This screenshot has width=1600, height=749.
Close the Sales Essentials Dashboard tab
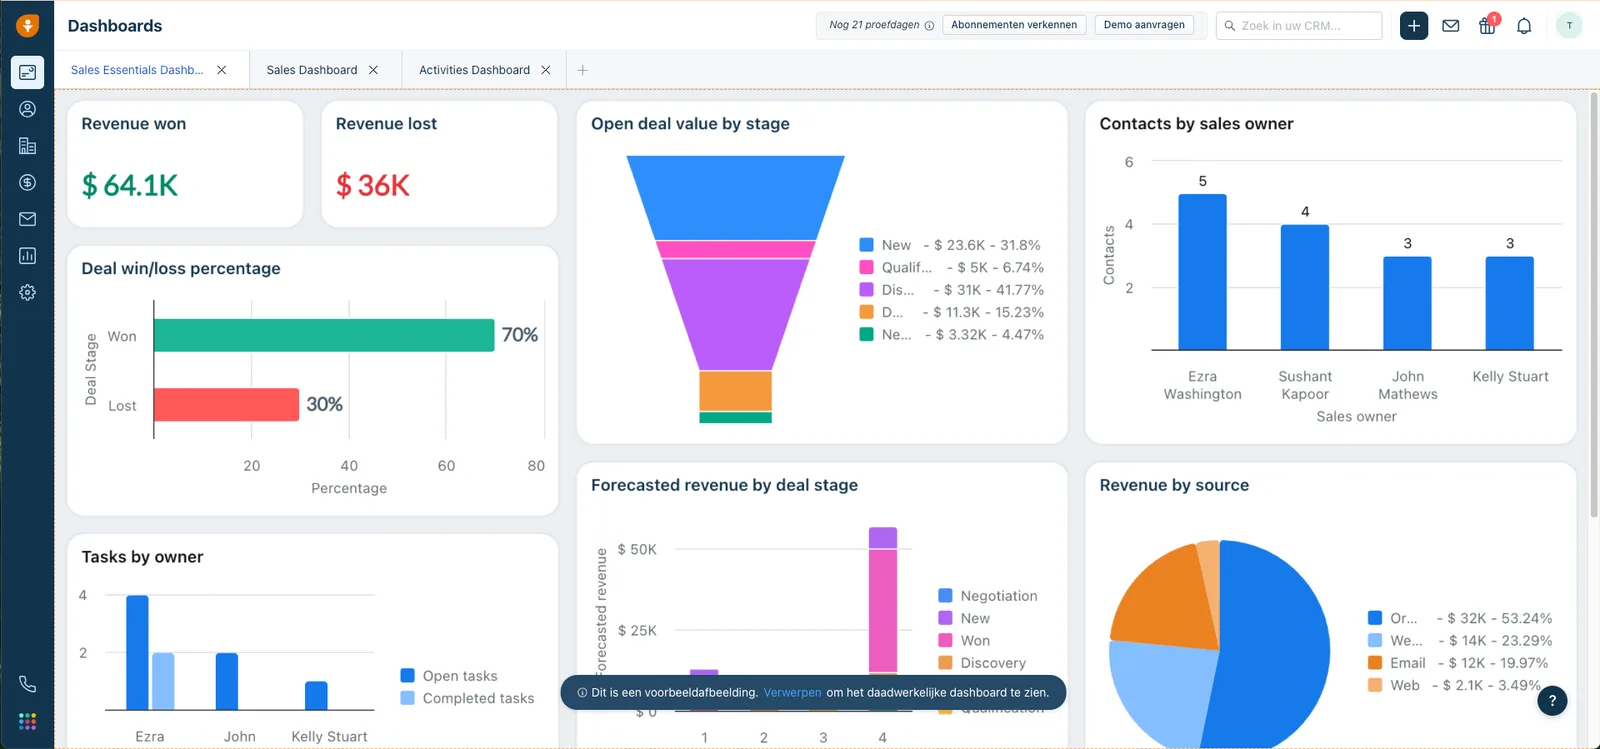[222, 70]
